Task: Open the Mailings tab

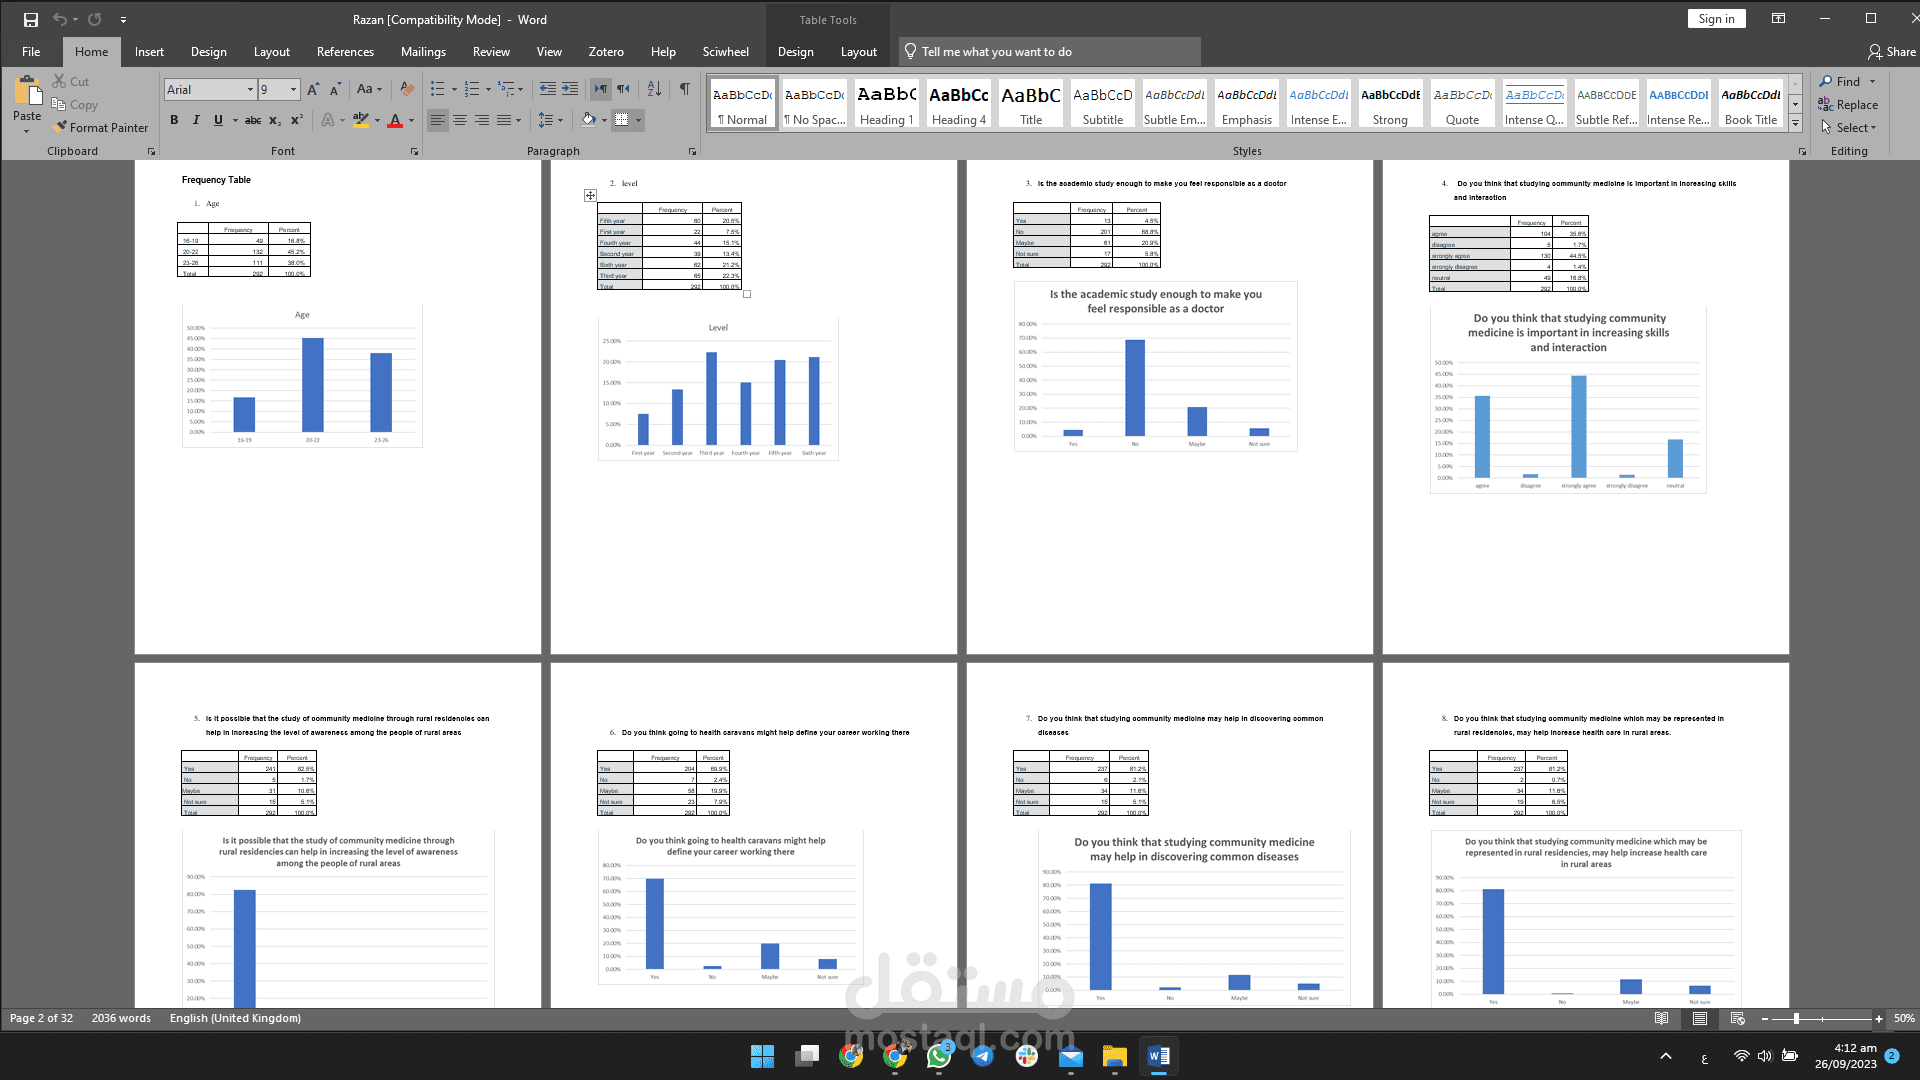Action: click(x=423, y=52)
